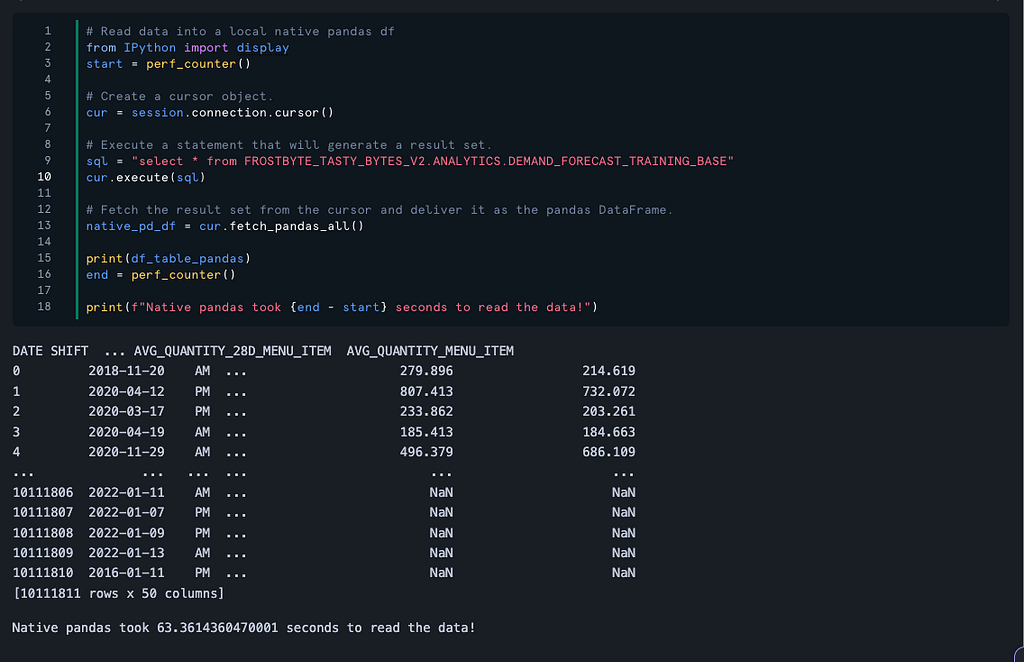Viewport: 1024px width, 662px height.
Task: Click the green cell status bar
Action: [77, 169]
